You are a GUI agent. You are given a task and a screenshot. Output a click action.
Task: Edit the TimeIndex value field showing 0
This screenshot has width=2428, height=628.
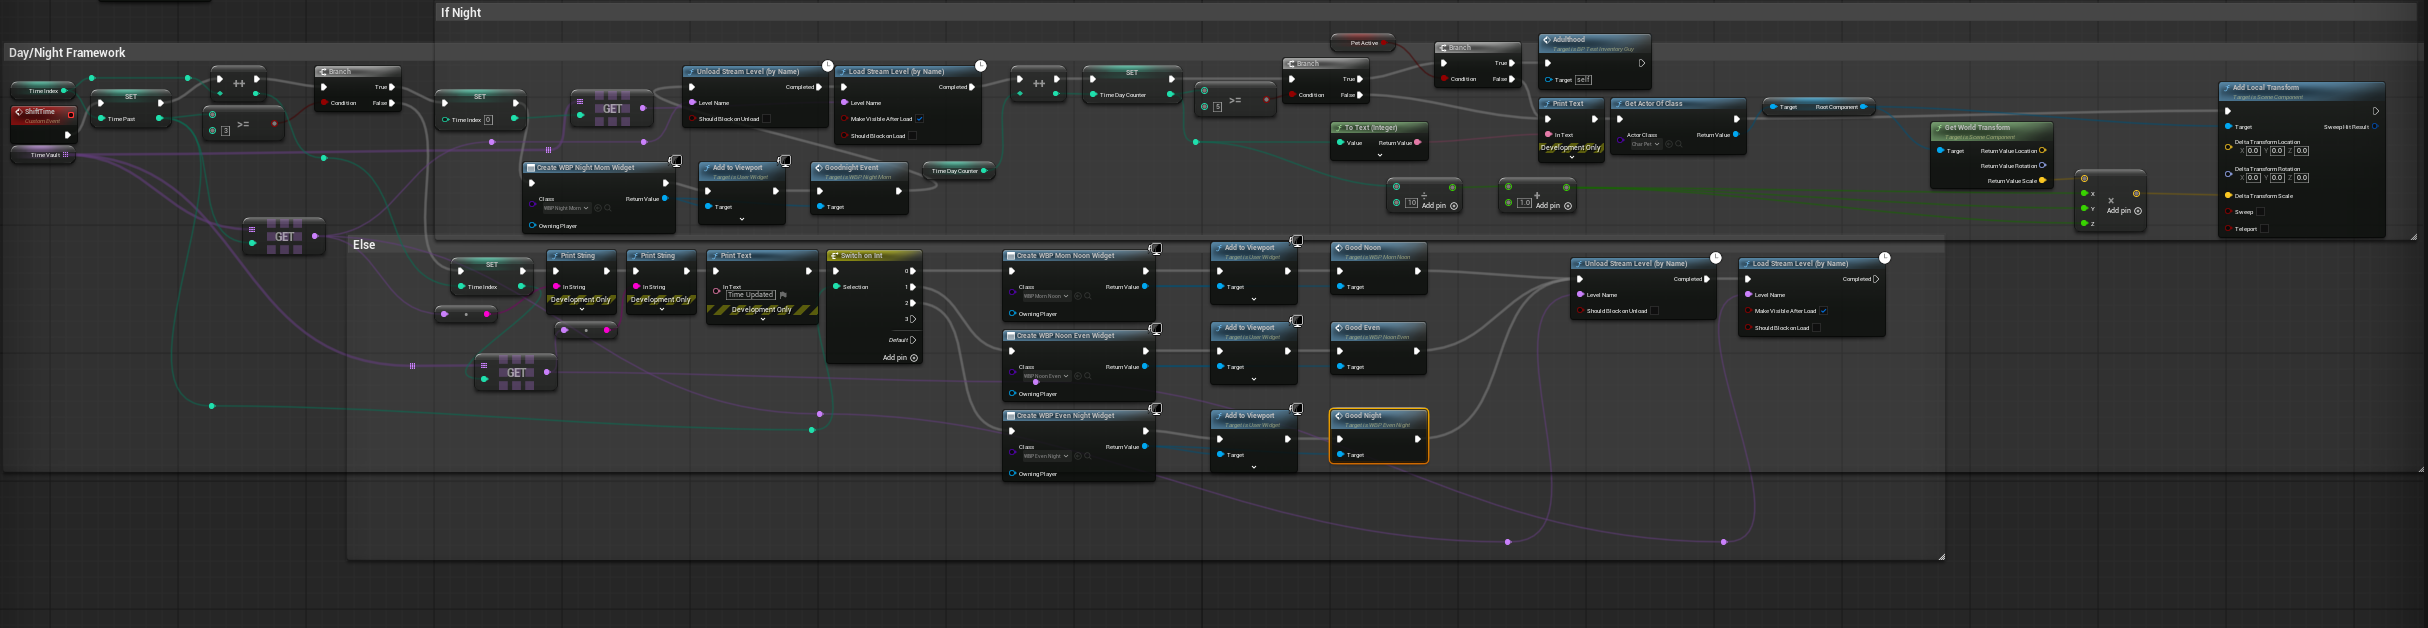tap(488, 120)
